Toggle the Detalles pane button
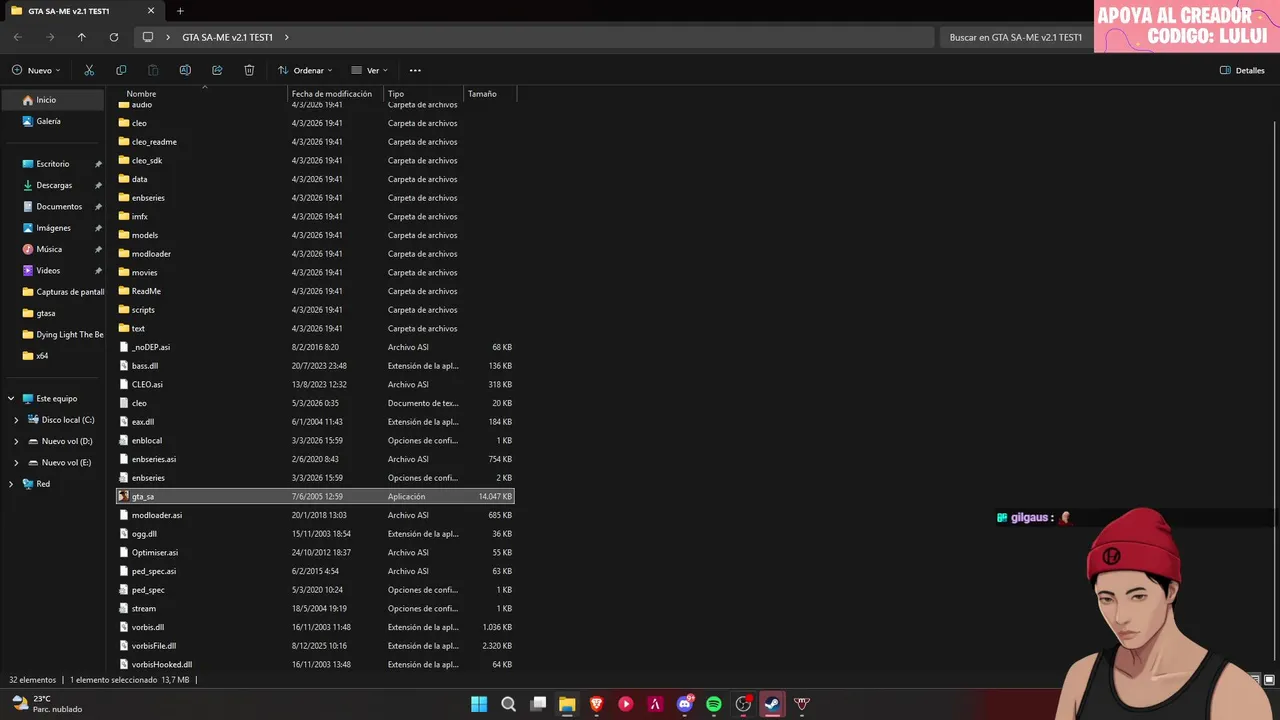Screen dimensions: 1280x720 1242,70
